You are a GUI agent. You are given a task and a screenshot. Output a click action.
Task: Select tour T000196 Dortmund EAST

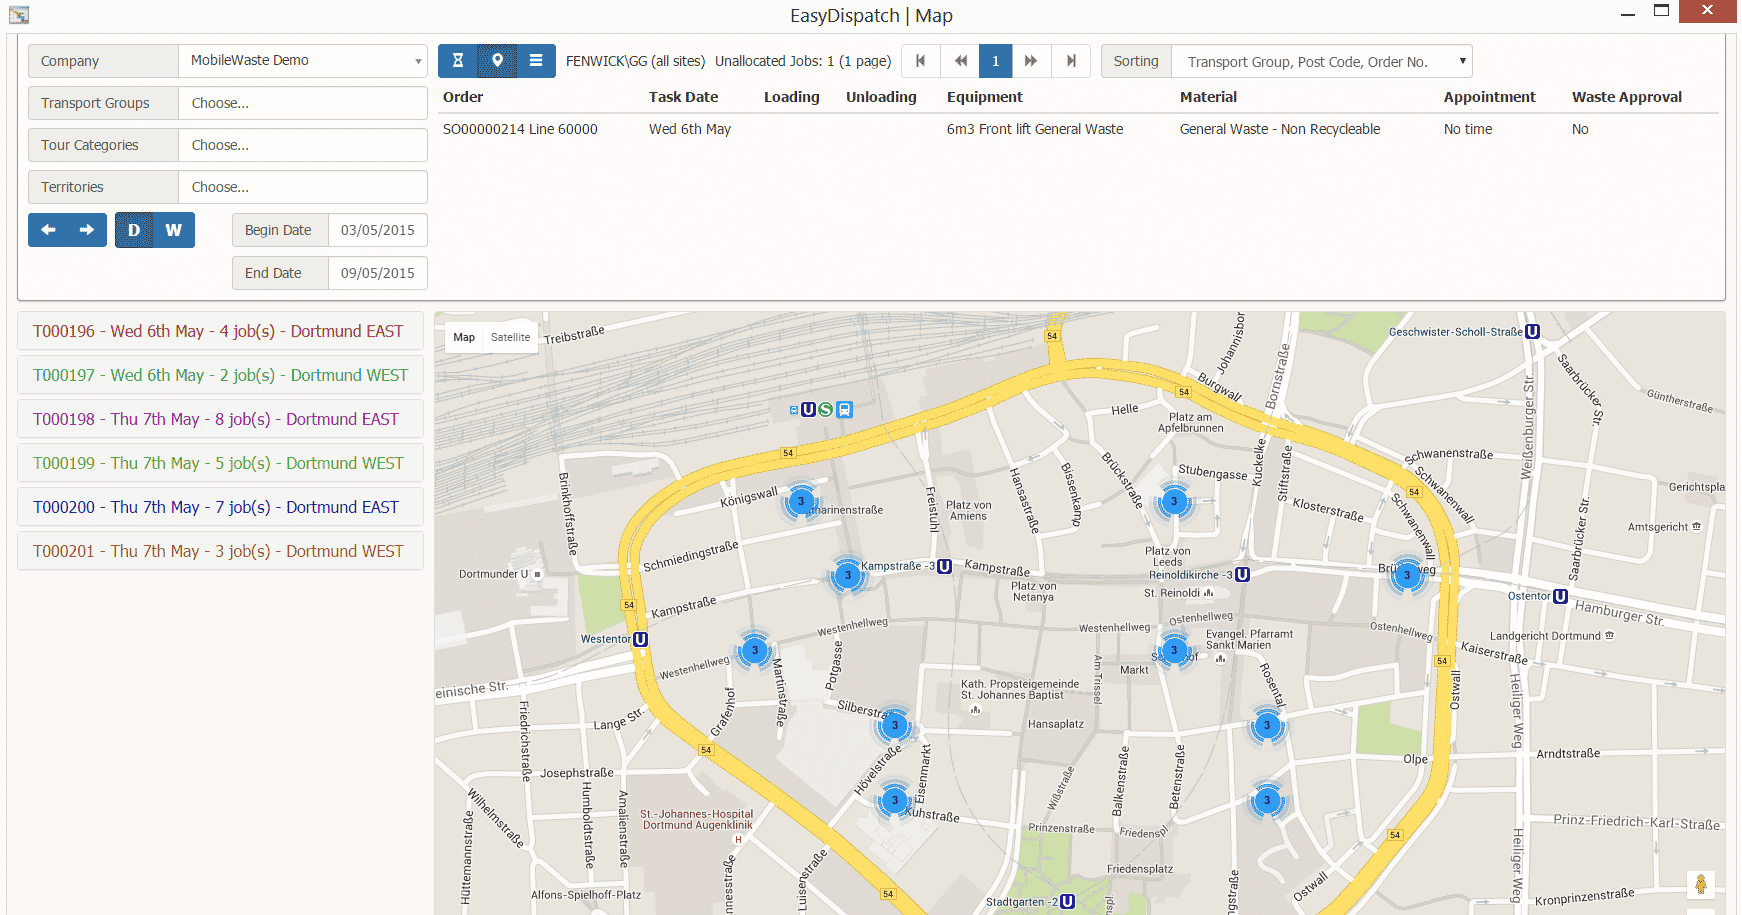point(220,331)
